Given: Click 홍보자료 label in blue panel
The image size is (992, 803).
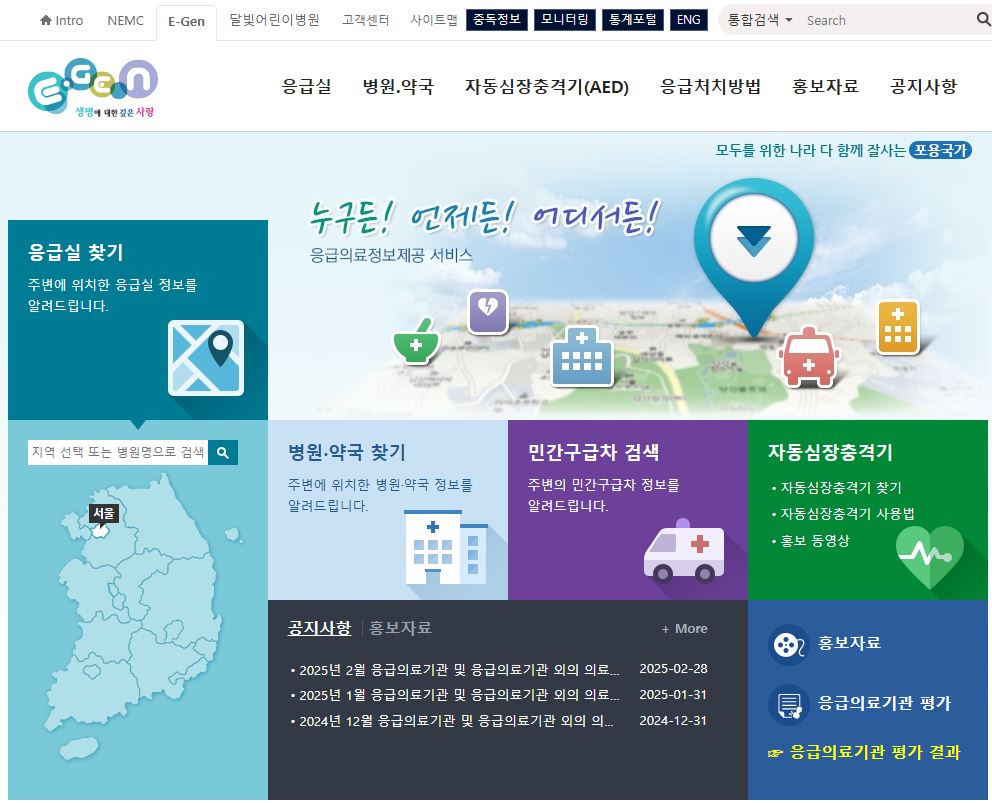Looking at the screenshot, I should 849,643.
